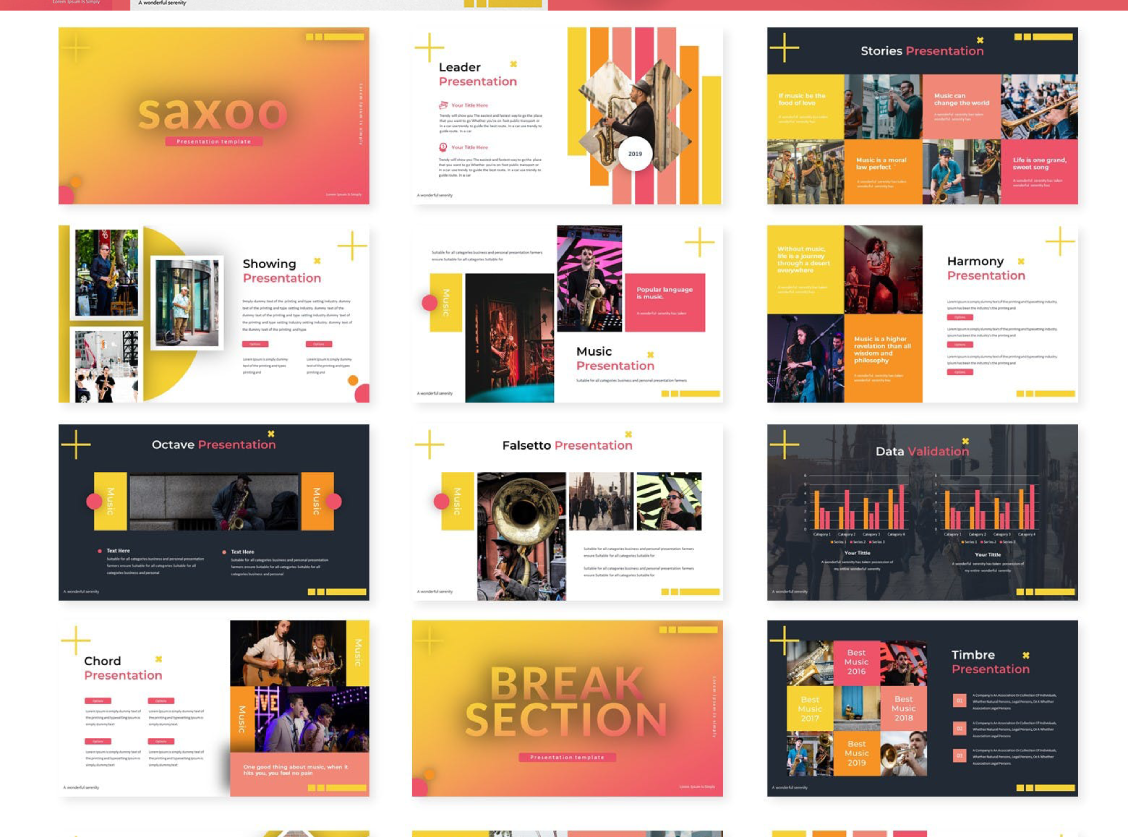Viewport: 1128px width, 837px height.
Task: Open the Saxoo title slide thumbnail
Action: click(x=213, y=115)
